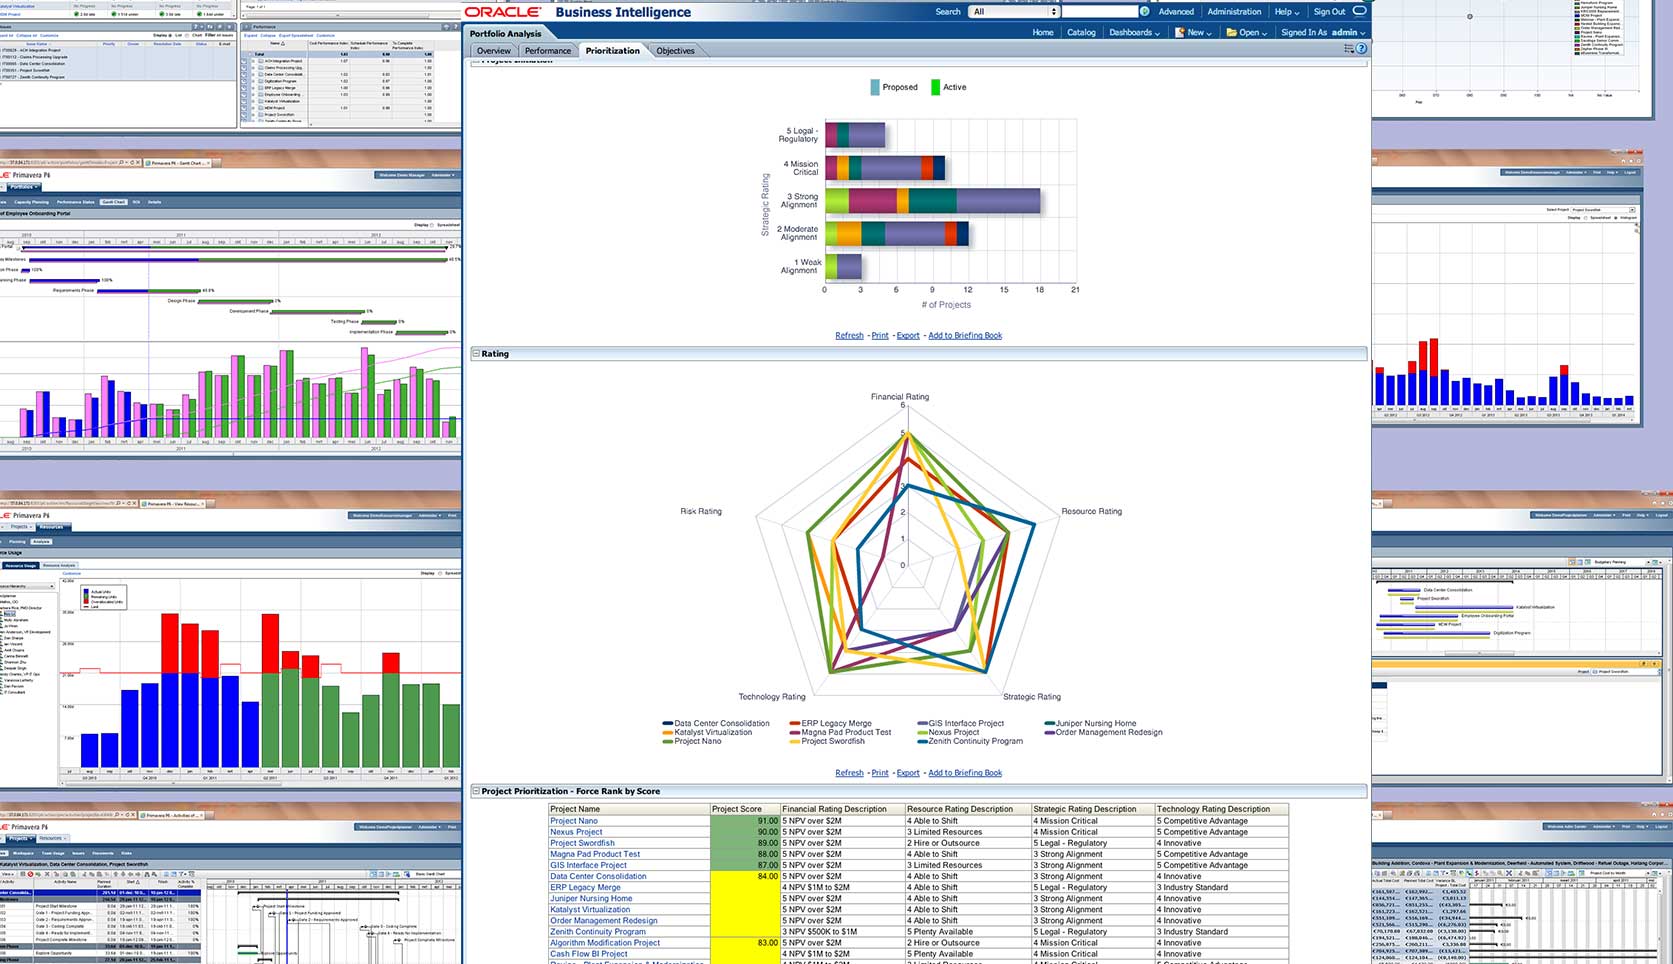Image resolution: width=1673 pixels, height=964 pixels.
Task: Click the New document icon
Action: coord(1180,33)
